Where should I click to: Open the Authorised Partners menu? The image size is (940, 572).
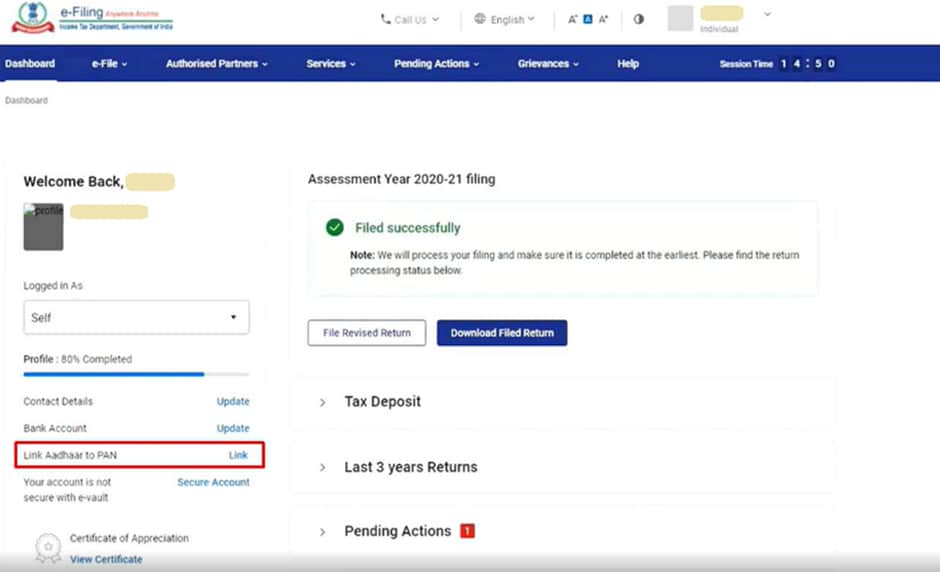point(216,64)
